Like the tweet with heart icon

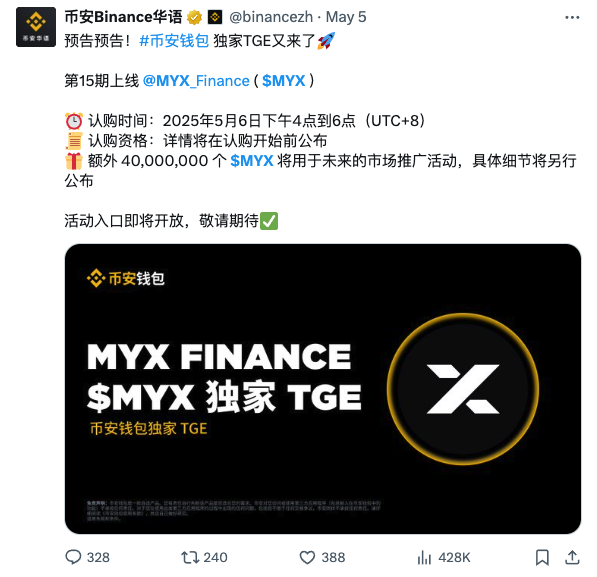click(x=307, y=558)
